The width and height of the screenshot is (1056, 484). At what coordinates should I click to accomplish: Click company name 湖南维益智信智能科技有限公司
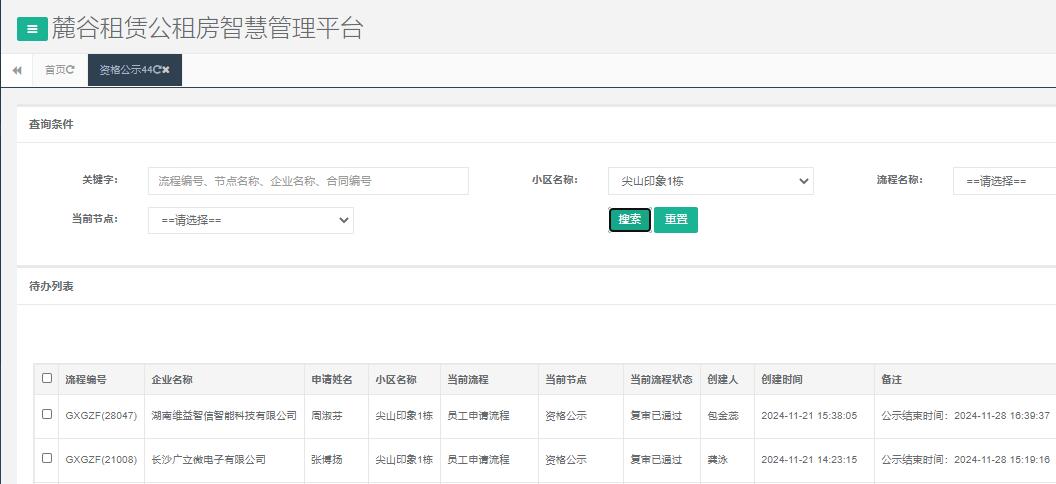224,415
